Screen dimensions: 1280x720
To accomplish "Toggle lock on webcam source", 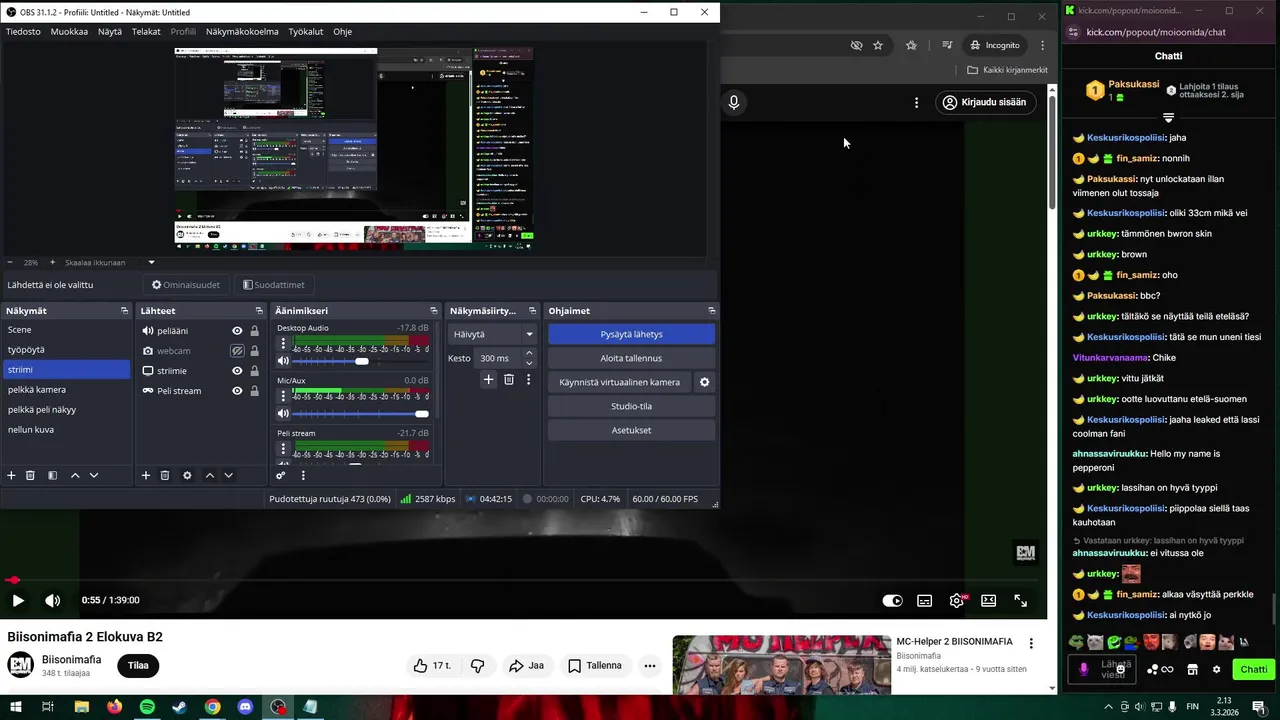I will click(x=255, y=351).
